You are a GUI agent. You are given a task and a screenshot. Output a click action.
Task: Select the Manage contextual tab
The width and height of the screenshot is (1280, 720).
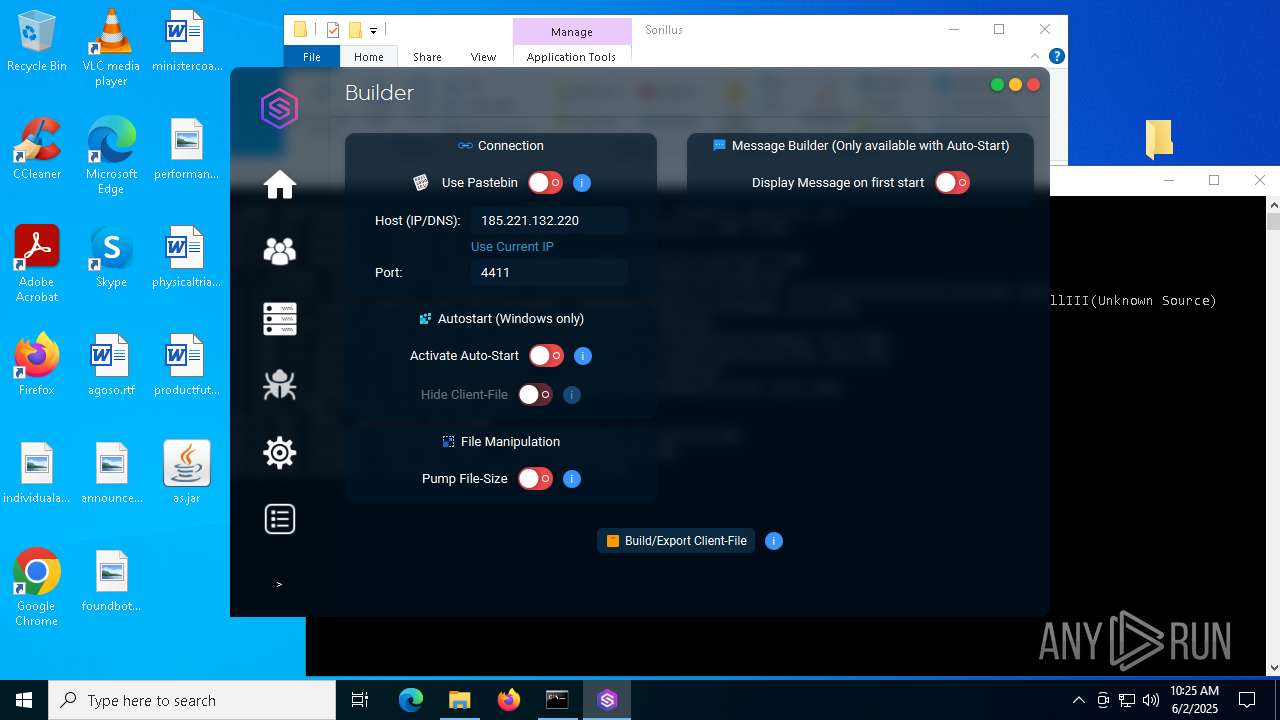(572, 32)
